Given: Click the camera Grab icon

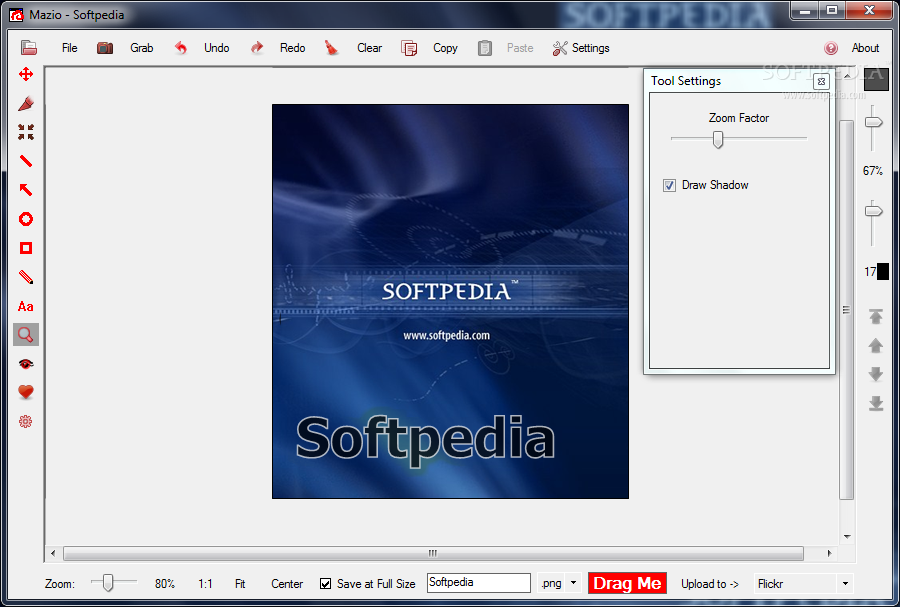Looking at the screenshot, I should pos(104,48).
